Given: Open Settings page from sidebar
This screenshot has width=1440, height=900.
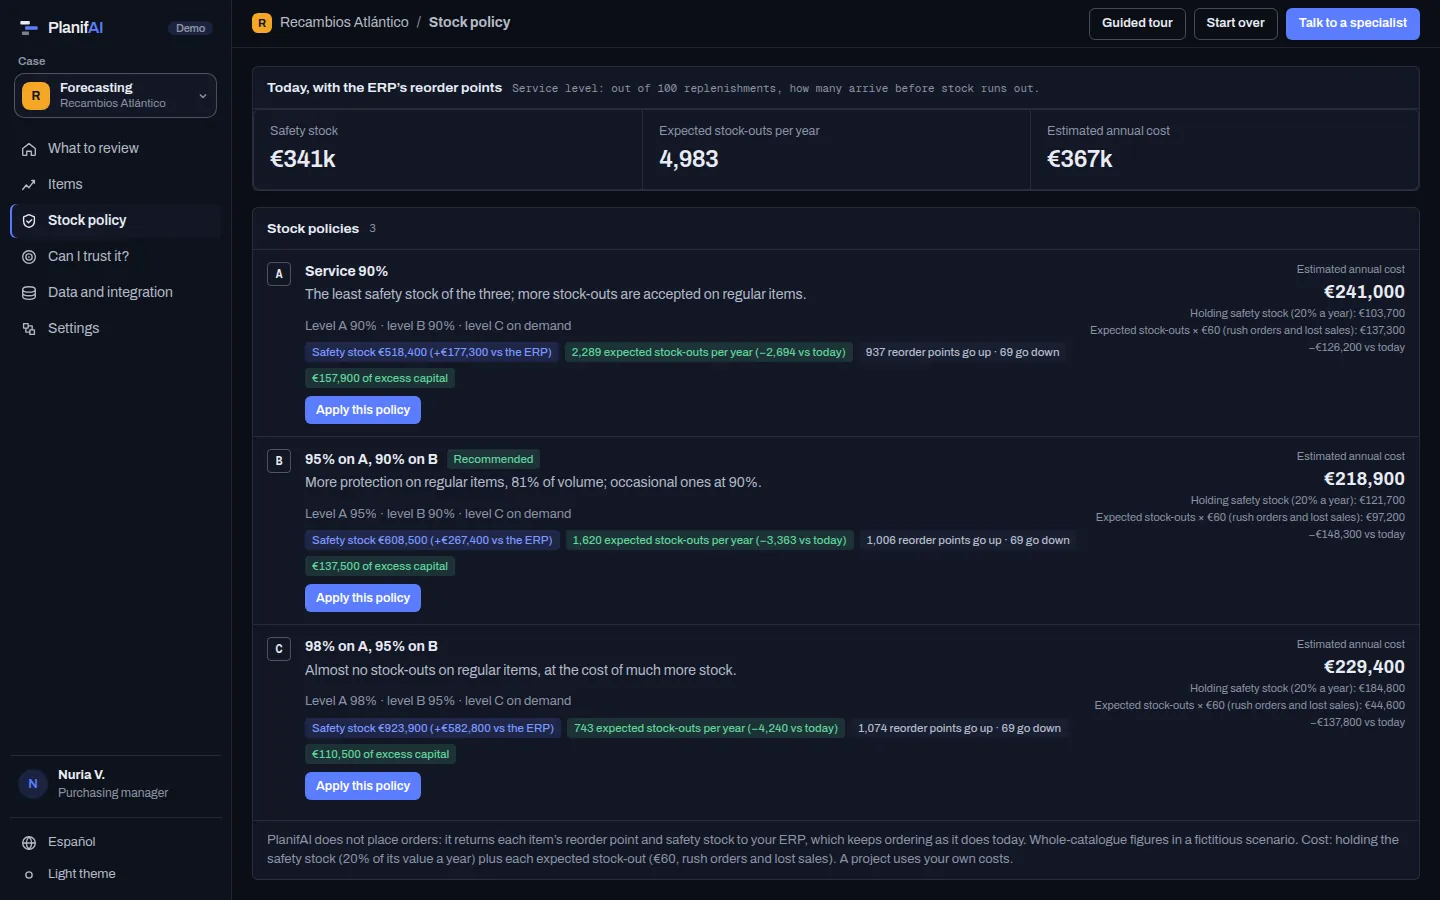Looking at the screenshot, I should 116,328.
